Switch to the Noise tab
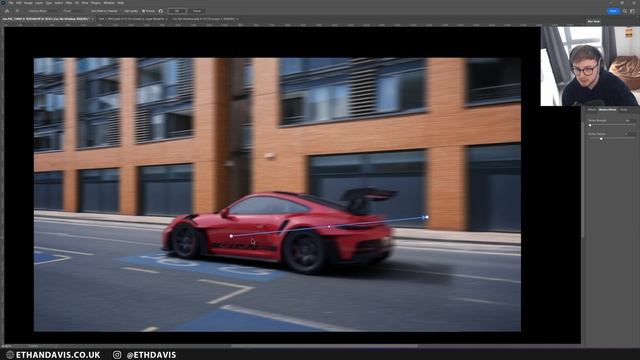Viewport: 640px width, 360px height. point(623,110)
